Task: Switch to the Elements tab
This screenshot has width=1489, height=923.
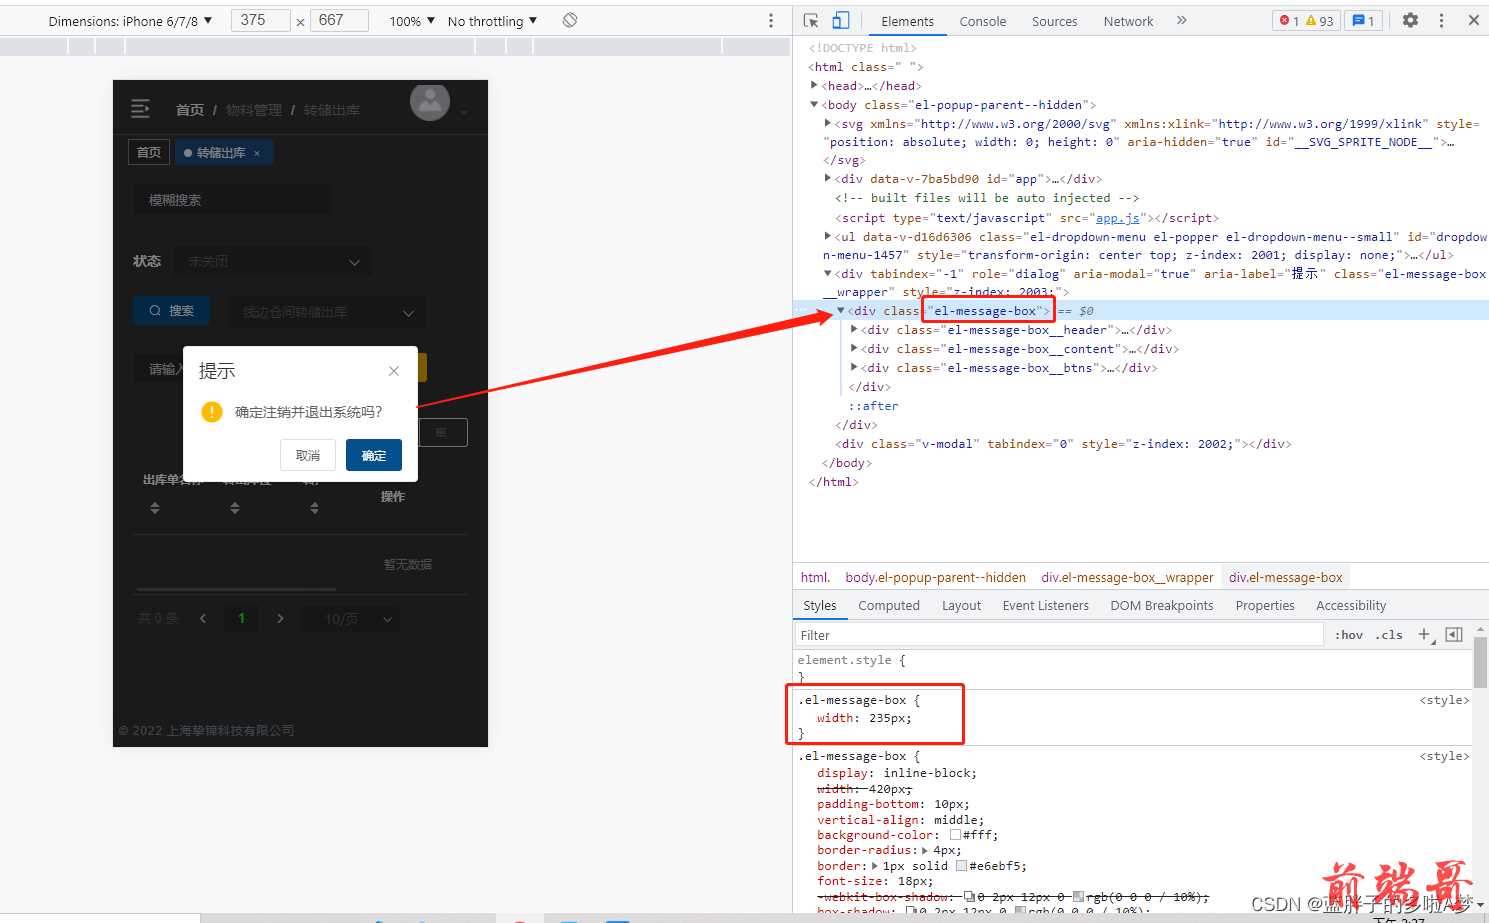Action: pyautogui.click(x=907, y=21)
